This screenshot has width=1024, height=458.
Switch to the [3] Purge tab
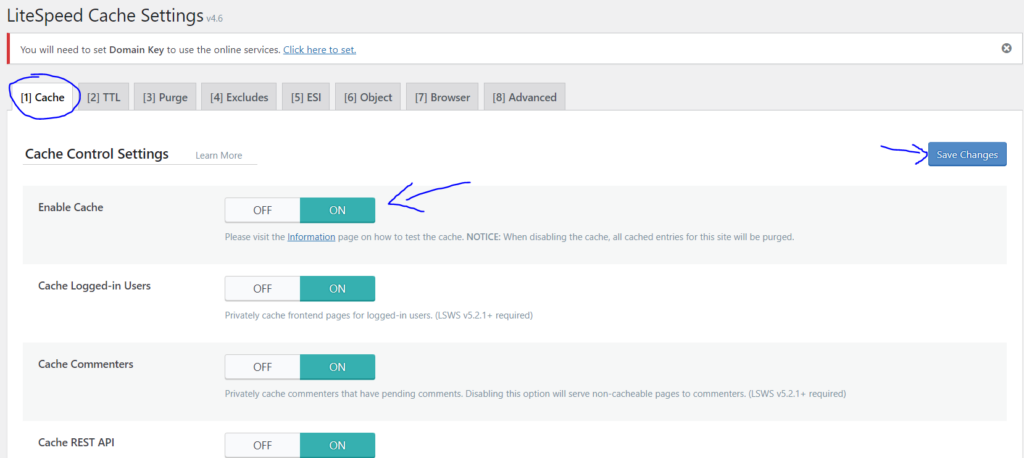click(165, 97)
